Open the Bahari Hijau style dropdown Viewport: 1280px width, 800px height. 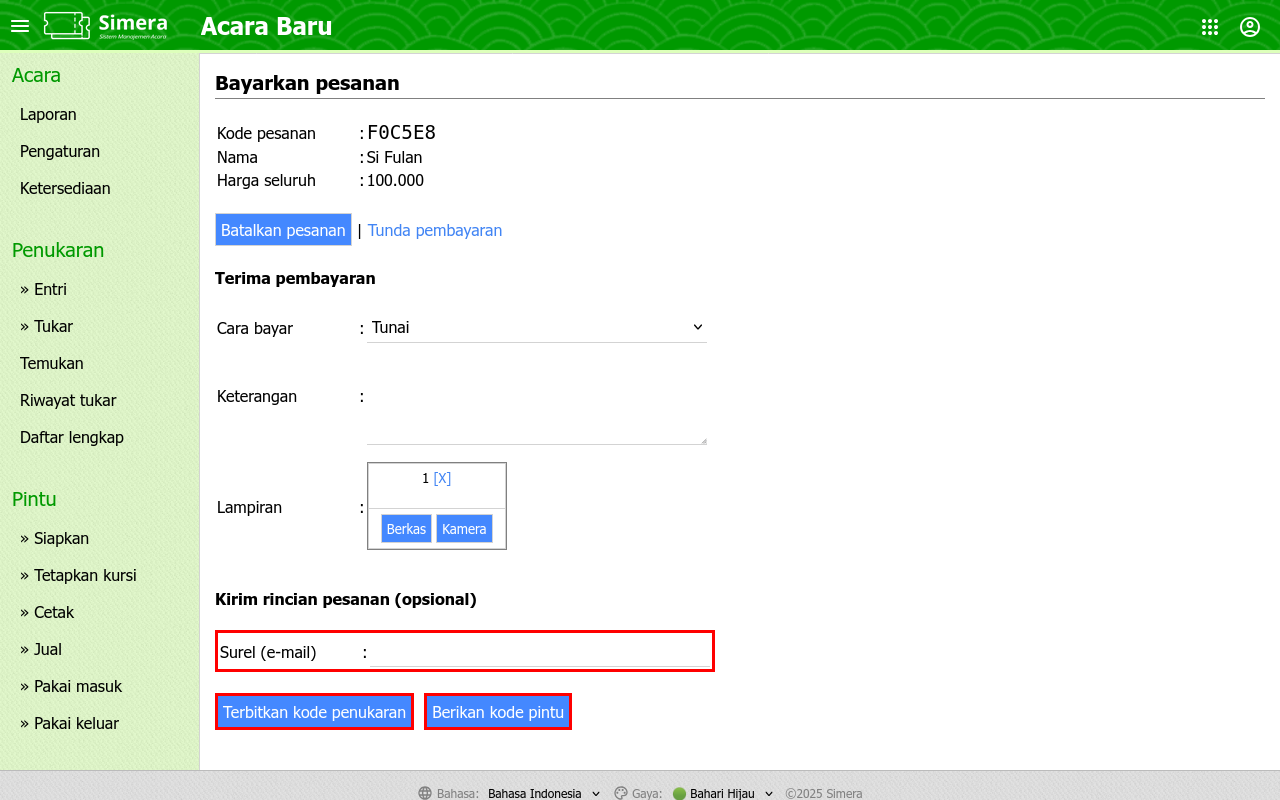[x=723, y=793]
